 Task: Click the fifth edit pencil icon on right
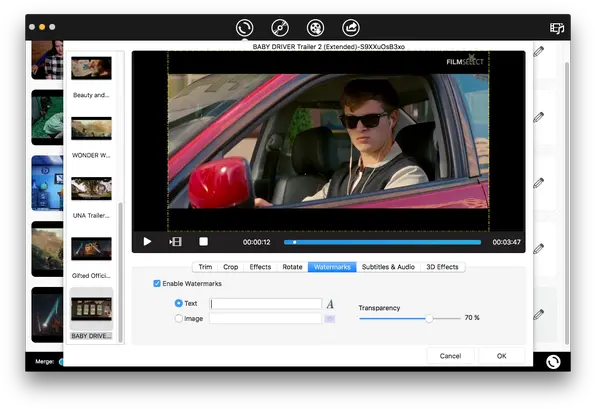(538, 314)
